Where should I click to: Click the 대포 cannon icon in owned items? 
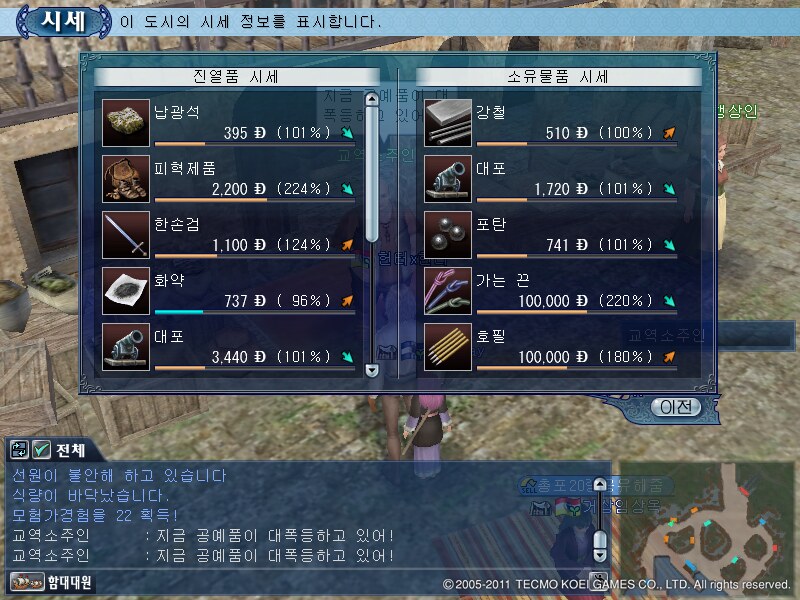point(447,179)
